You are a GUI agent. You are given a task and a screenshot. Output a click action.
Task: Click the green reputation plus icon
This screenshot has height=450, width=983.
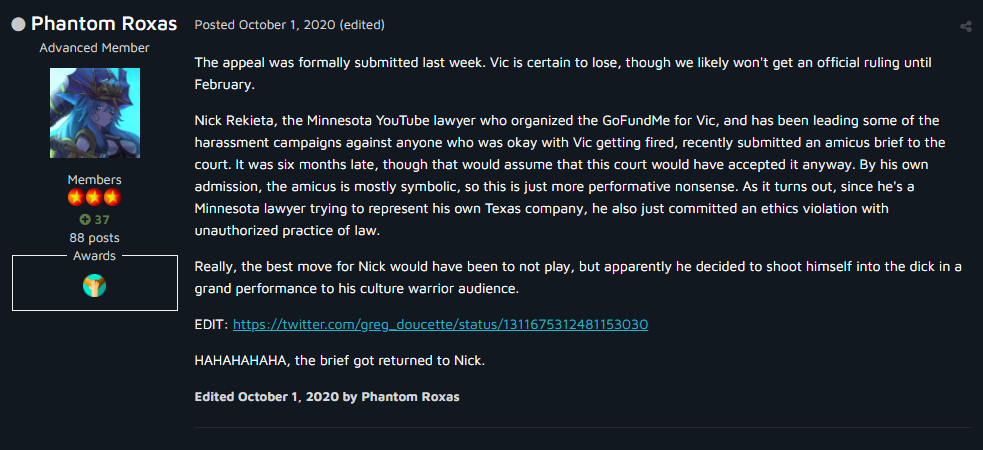click(x=83, y=219)
